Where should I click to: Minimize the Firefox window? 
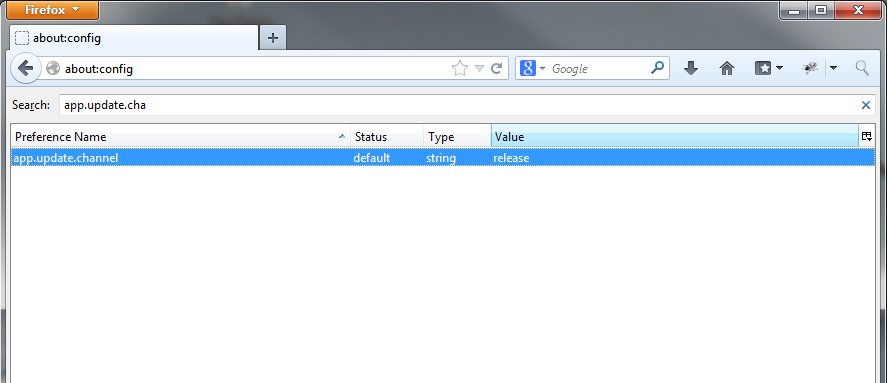click(793, 10)
